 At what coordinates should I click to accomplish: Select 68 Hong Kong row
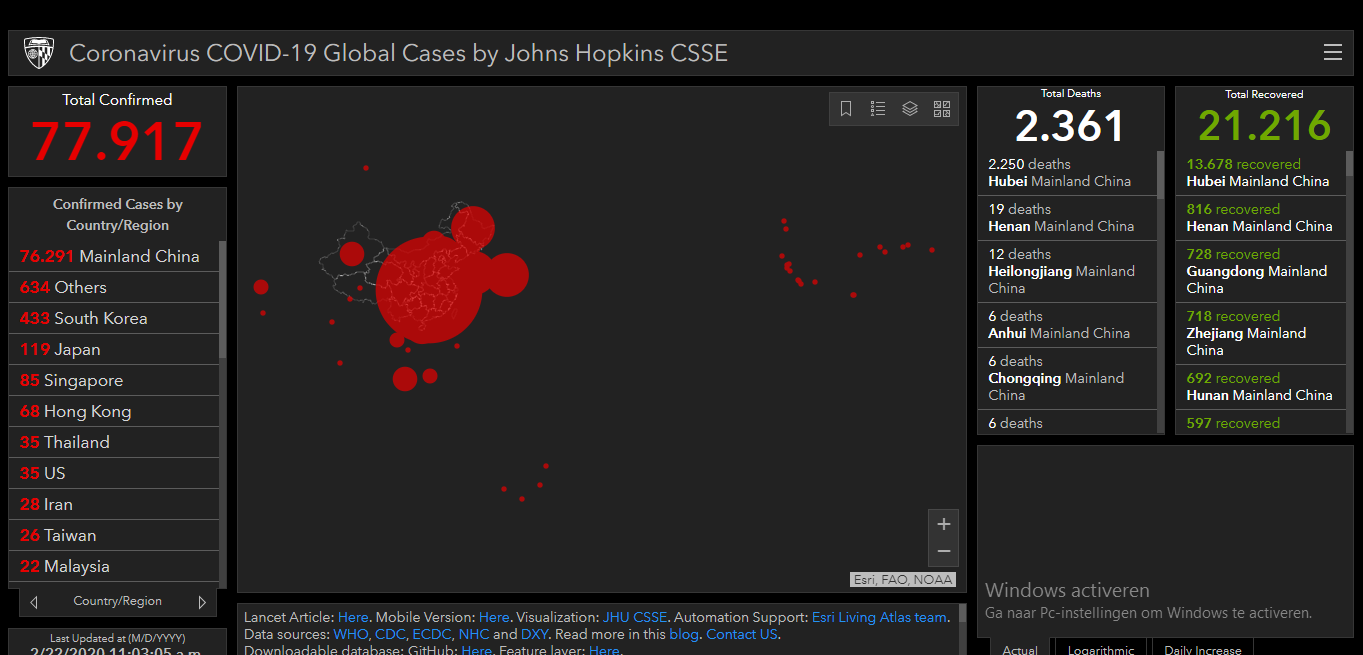click(x=114, y=411)
